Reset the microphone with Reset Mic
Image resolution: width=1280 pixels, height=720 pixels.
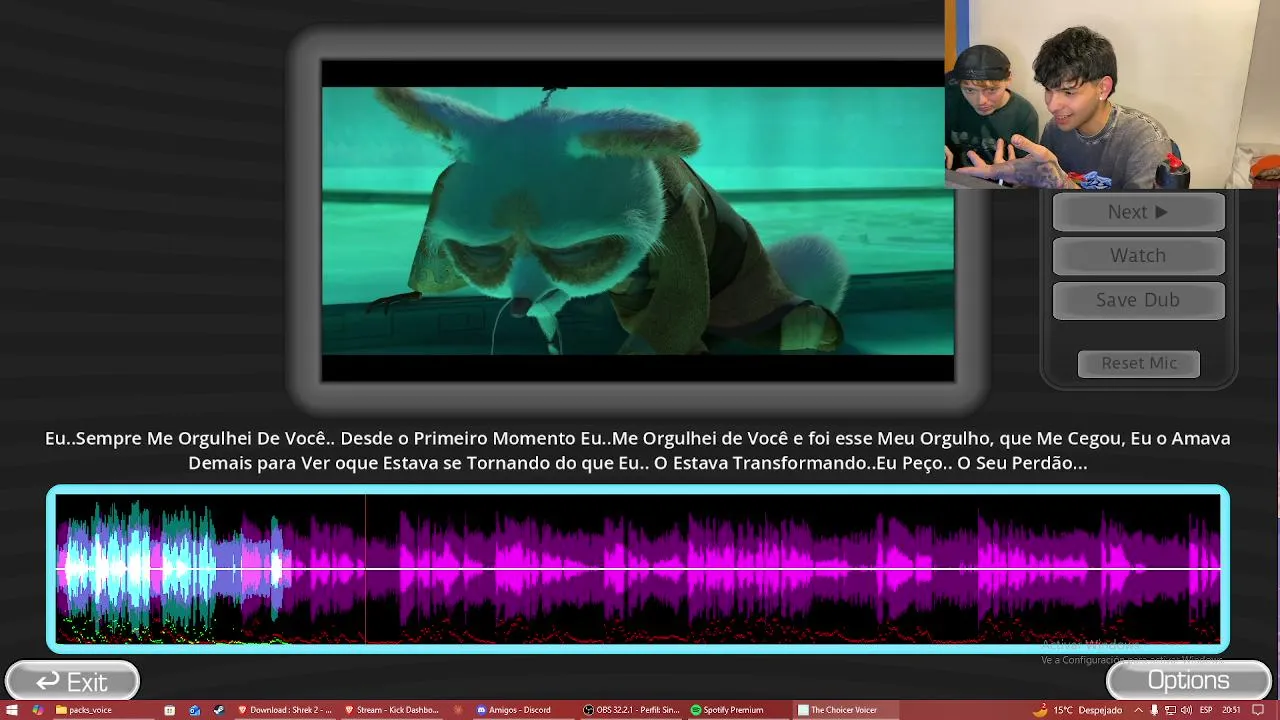pos(1139,363)
